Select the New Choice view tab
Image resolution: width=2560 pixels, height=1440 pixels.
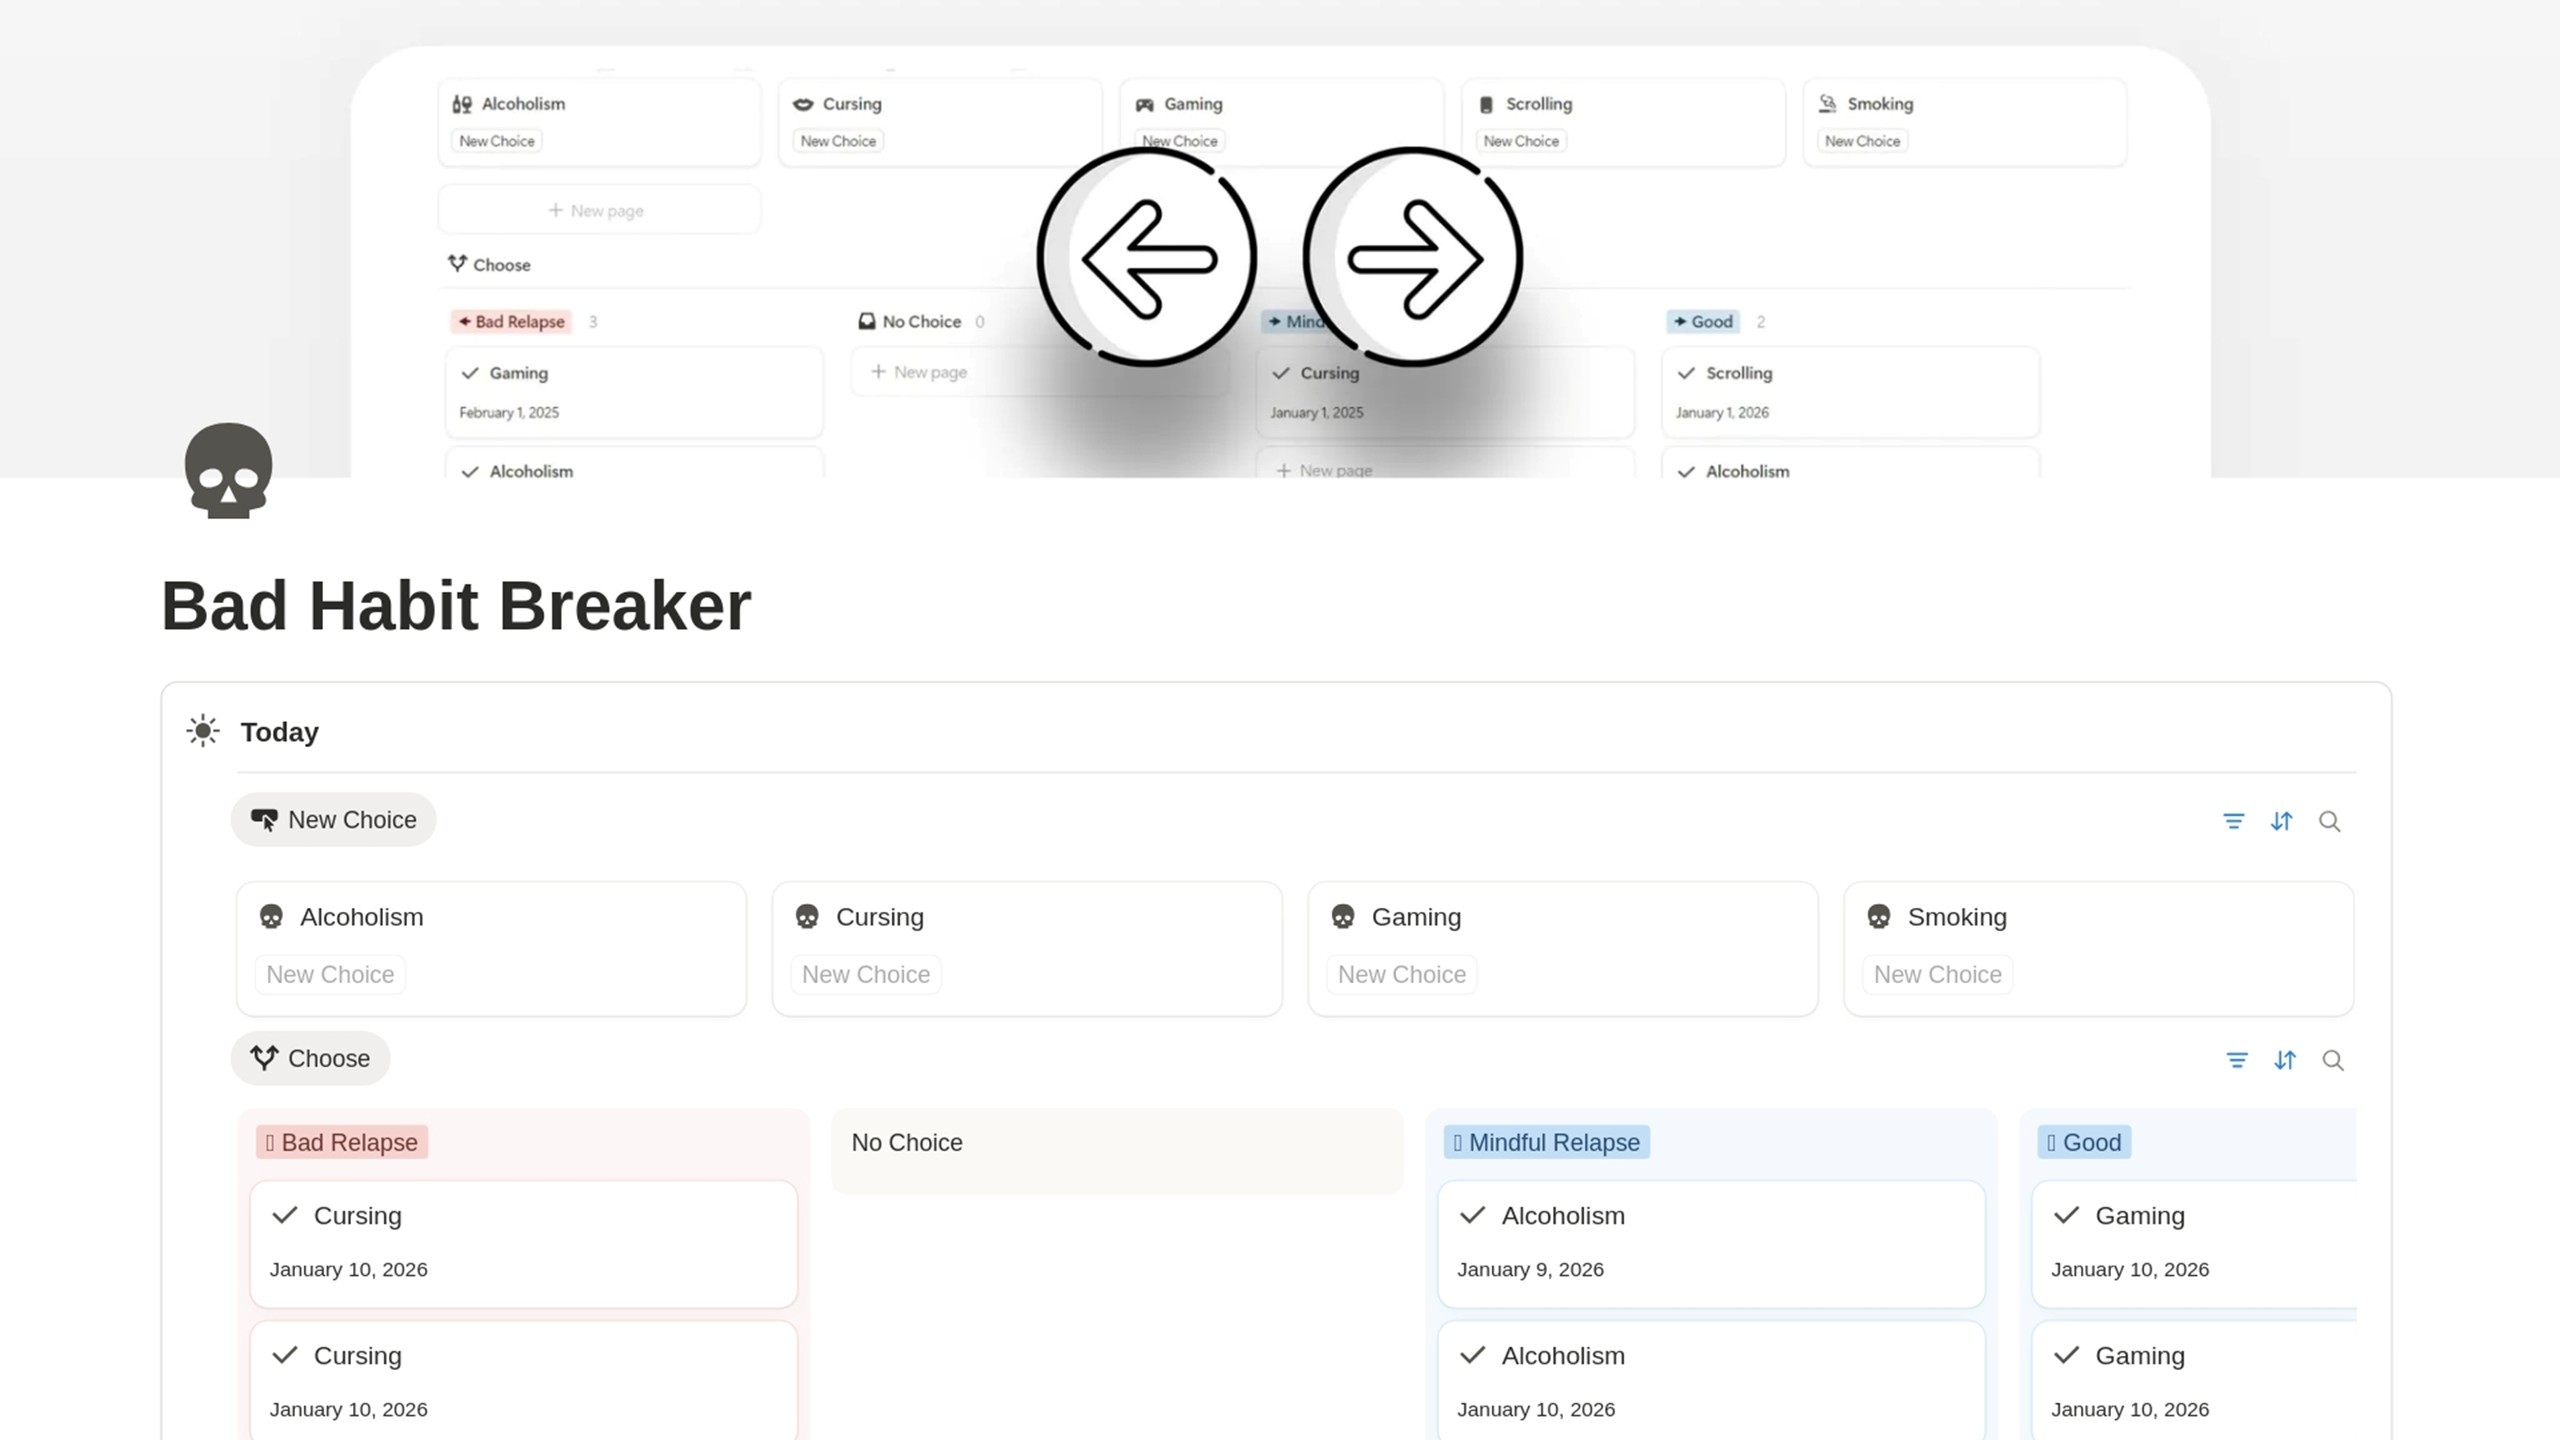(333, 820)
